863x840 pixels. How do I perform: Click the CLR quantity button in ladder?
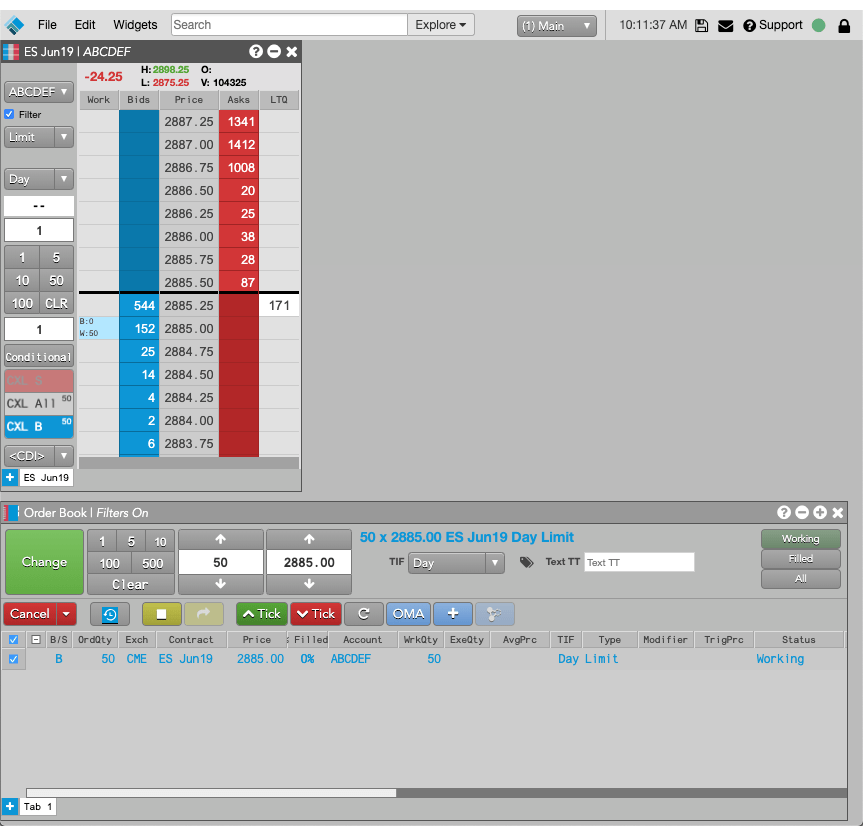pyautogui.click(x=56, y=303)
